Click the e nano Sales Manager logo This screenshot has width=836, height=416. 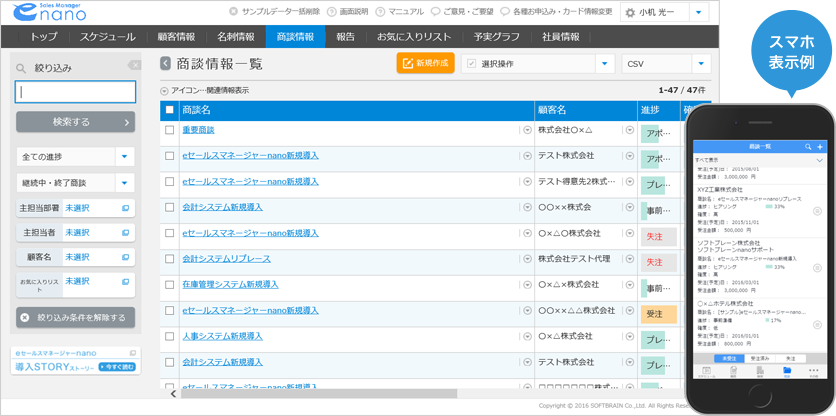click(49, 12)
